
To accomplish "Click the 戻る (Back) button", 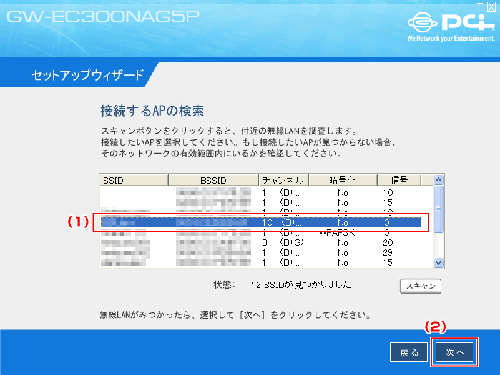I will tap(409, 352).
